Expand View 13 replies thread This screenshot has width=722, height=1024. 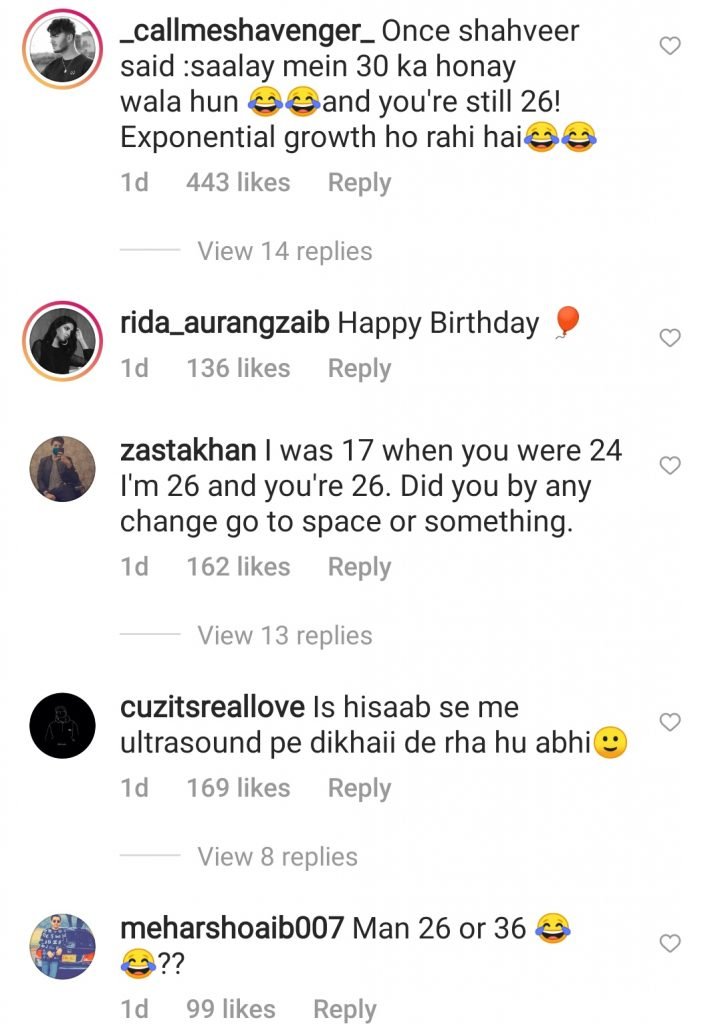point(284,635)
